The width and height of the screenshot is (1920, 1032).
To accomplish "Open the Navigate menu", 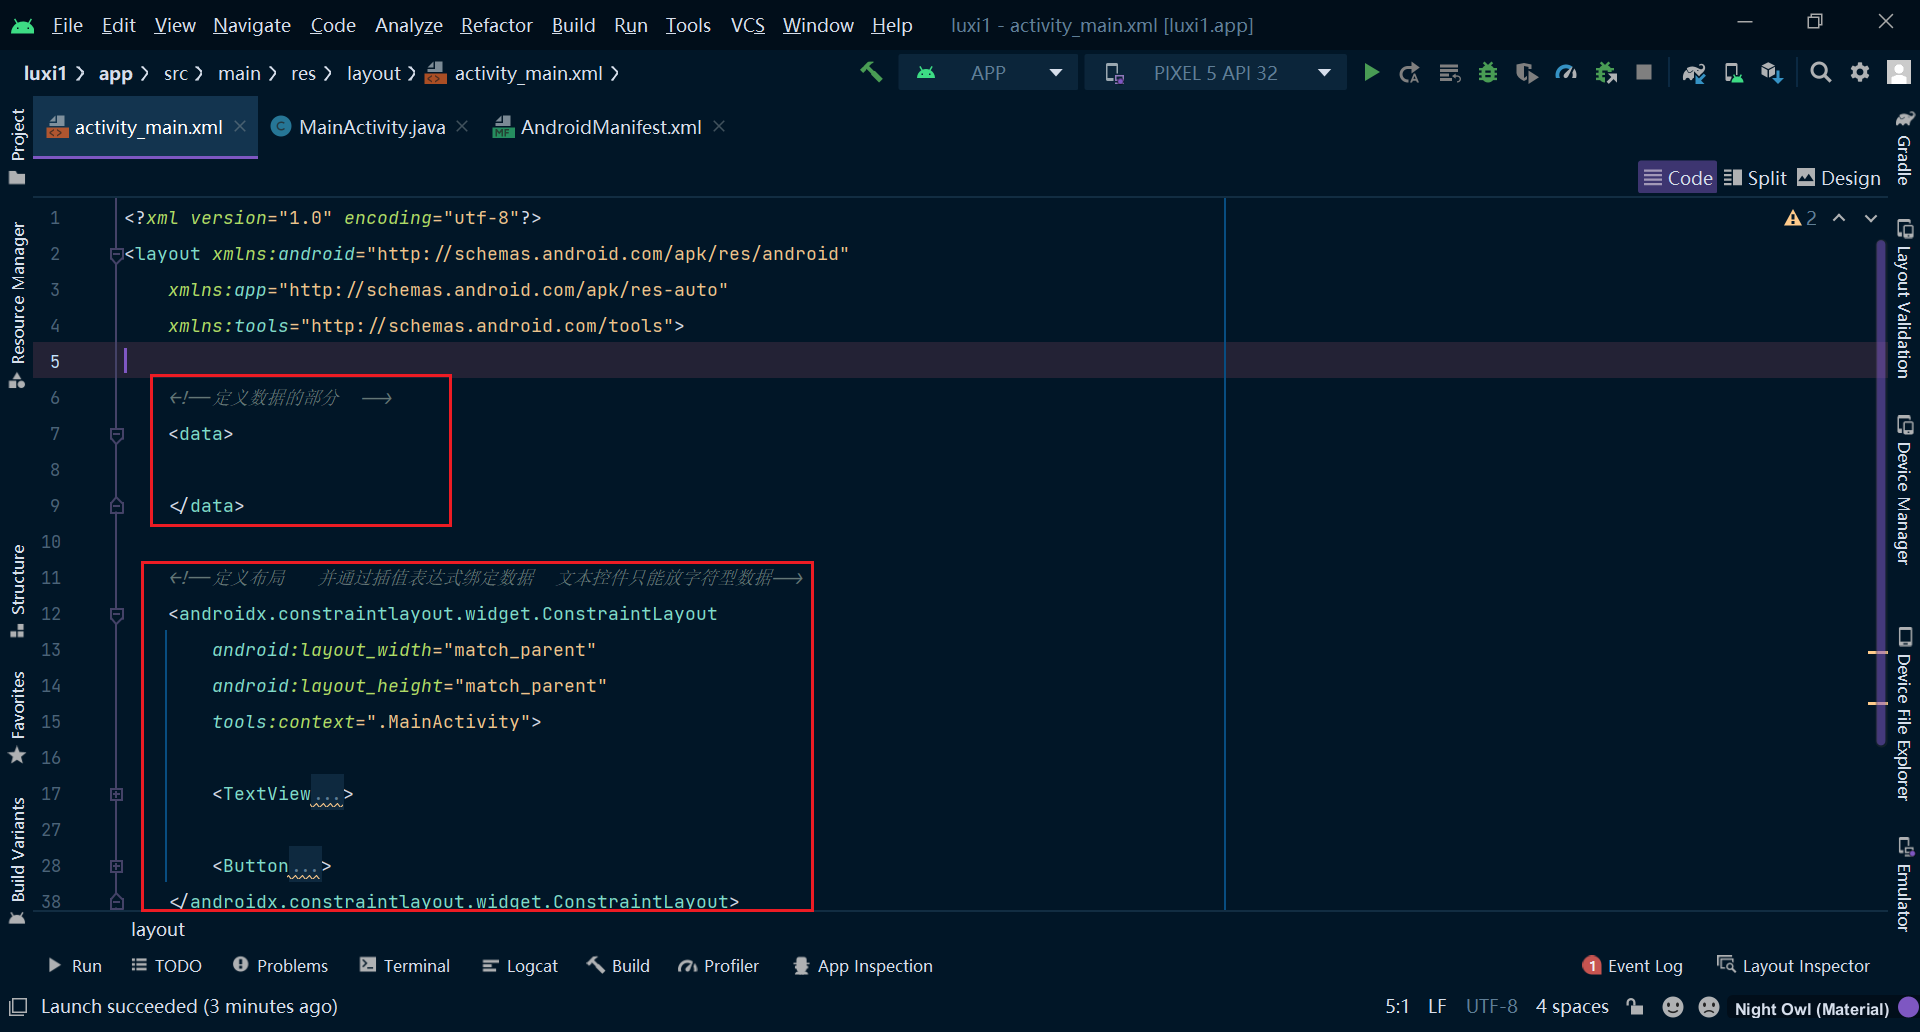I will coord(252,25).
